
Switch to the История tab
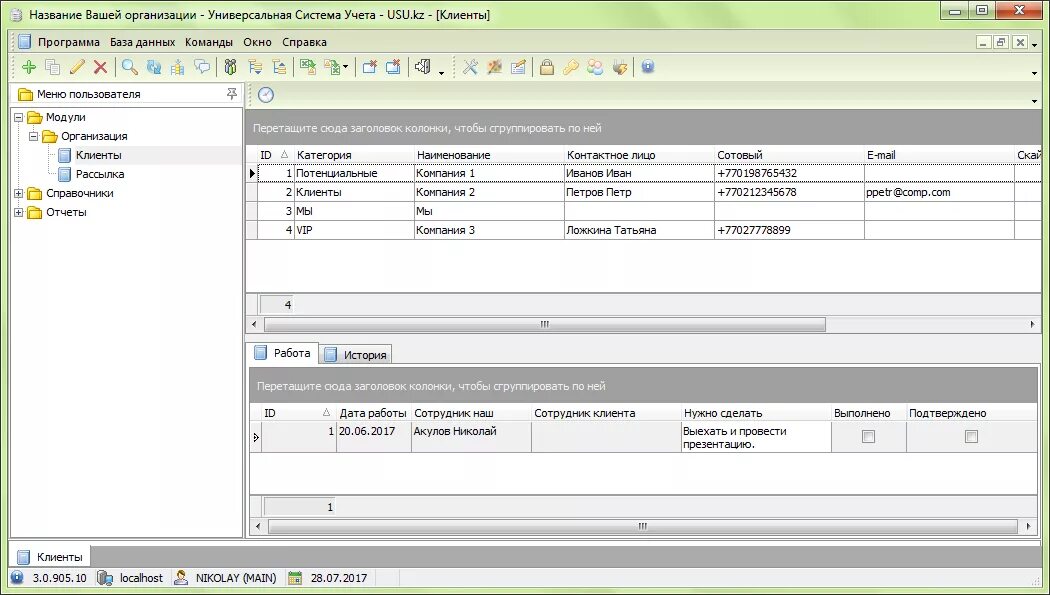pyautogui.click(x=356, y=355)
